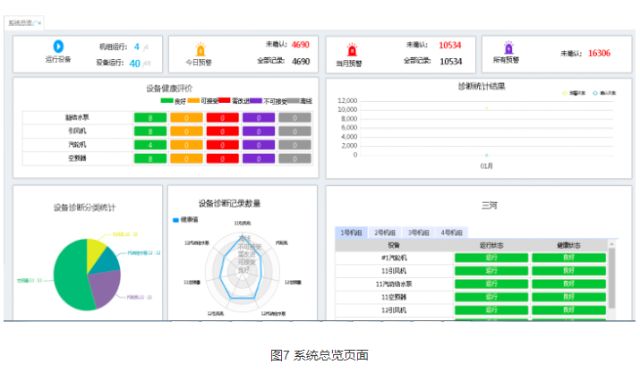
Task: Switch to the 2号机组 tab
Action: click(385, 233)
